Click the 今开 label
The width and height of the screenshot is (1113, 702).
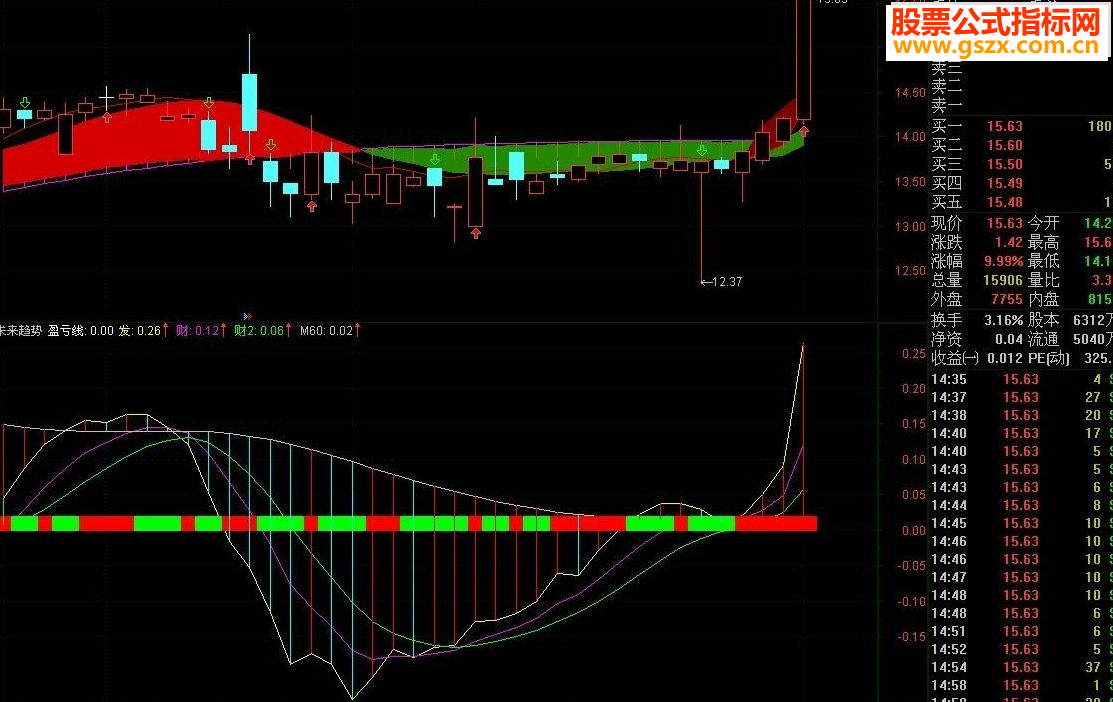point(1043,224)
